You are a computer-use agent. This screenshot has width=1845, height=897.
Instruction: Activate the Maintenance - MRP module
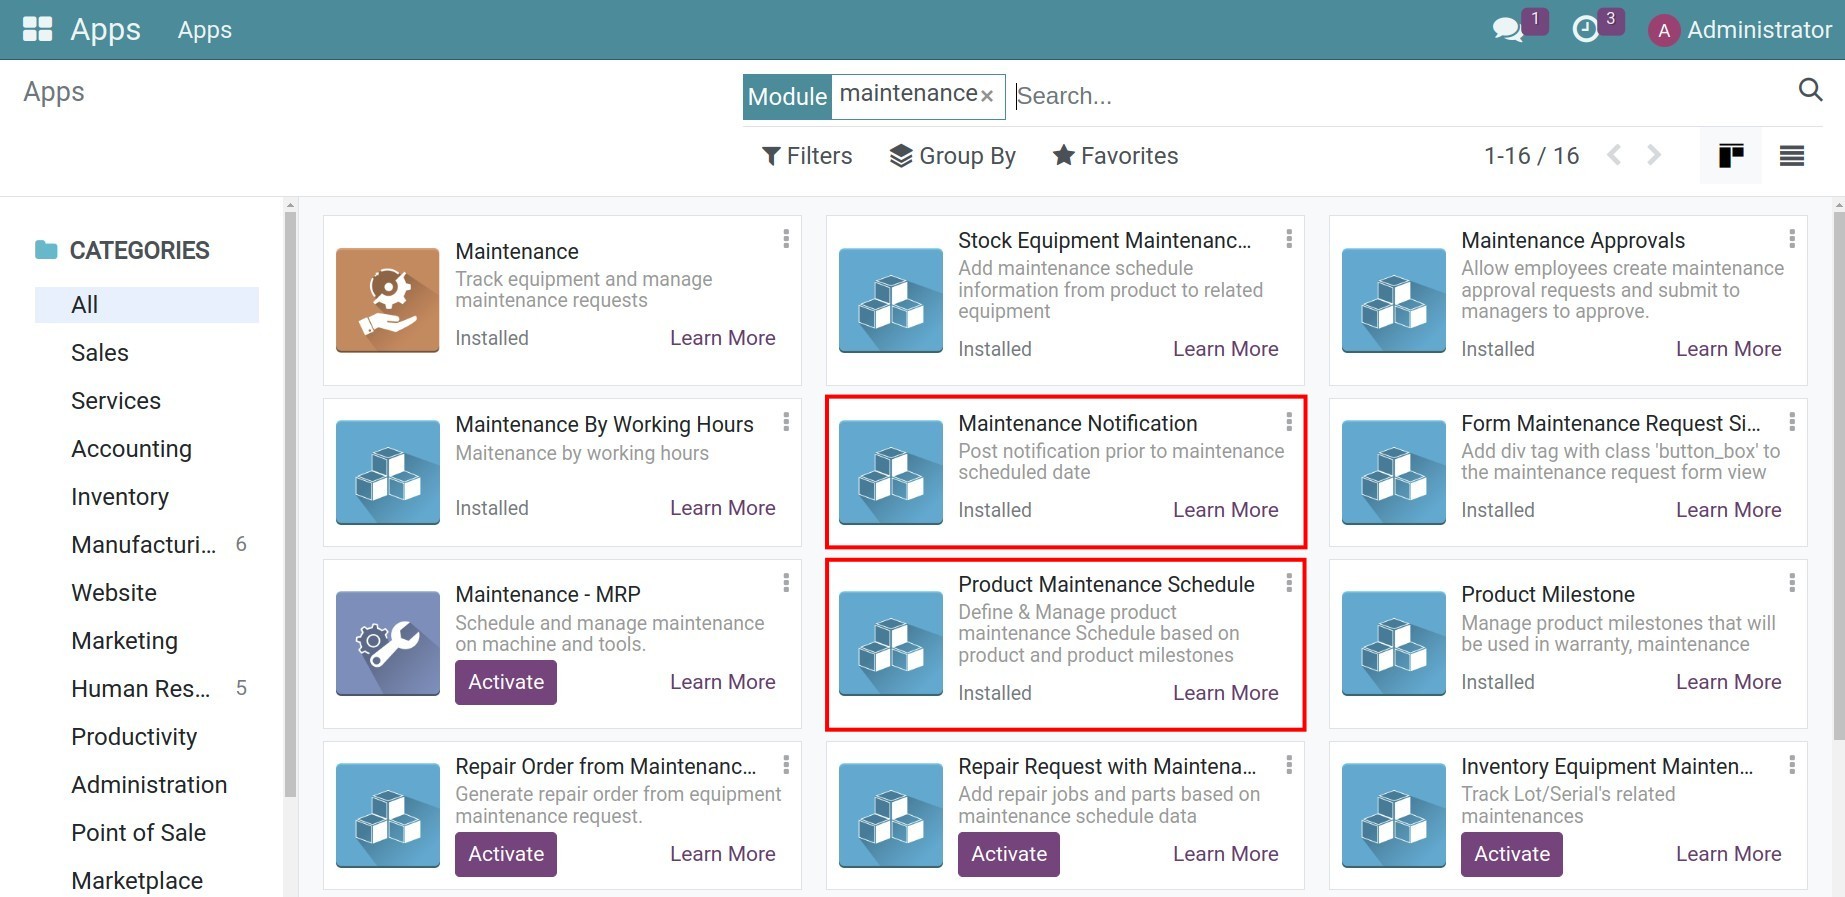506,682
